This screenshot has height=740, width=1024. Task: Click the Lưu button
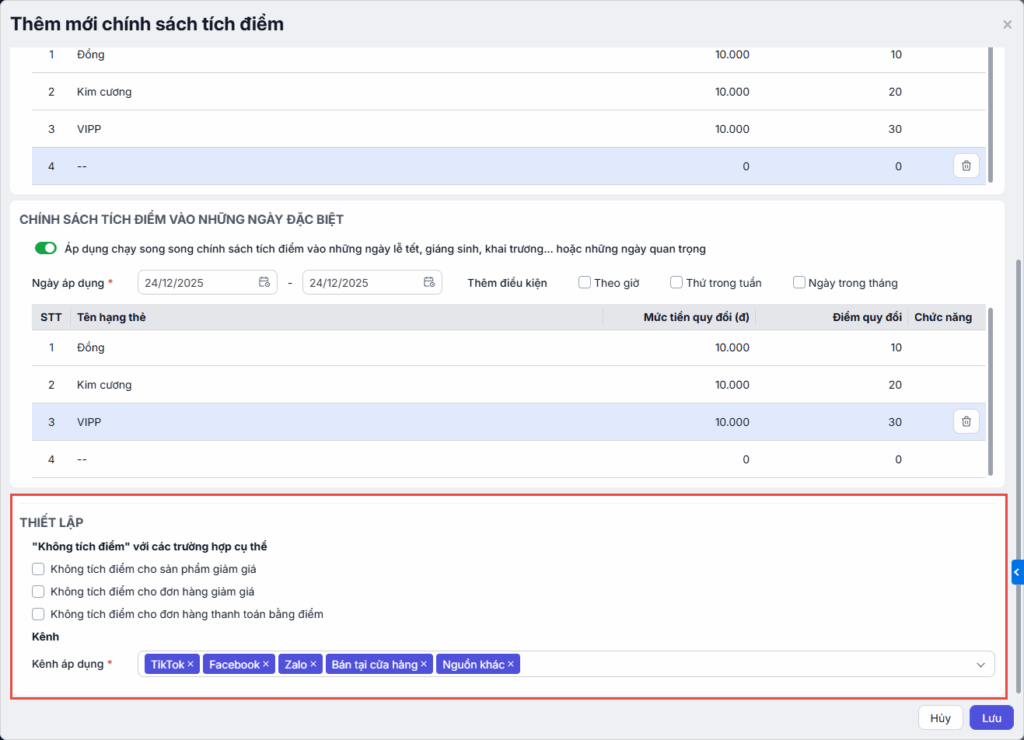tap(991, 718)
